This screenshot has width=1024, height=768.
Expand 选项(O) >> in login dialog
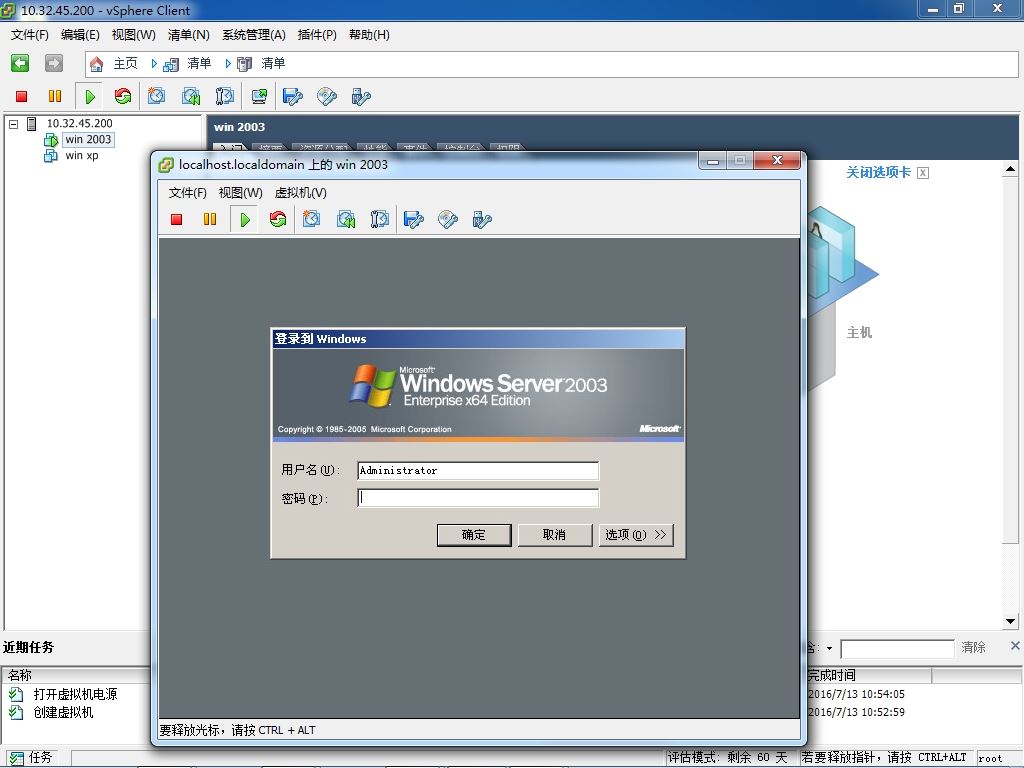click(x=635, y=535)
